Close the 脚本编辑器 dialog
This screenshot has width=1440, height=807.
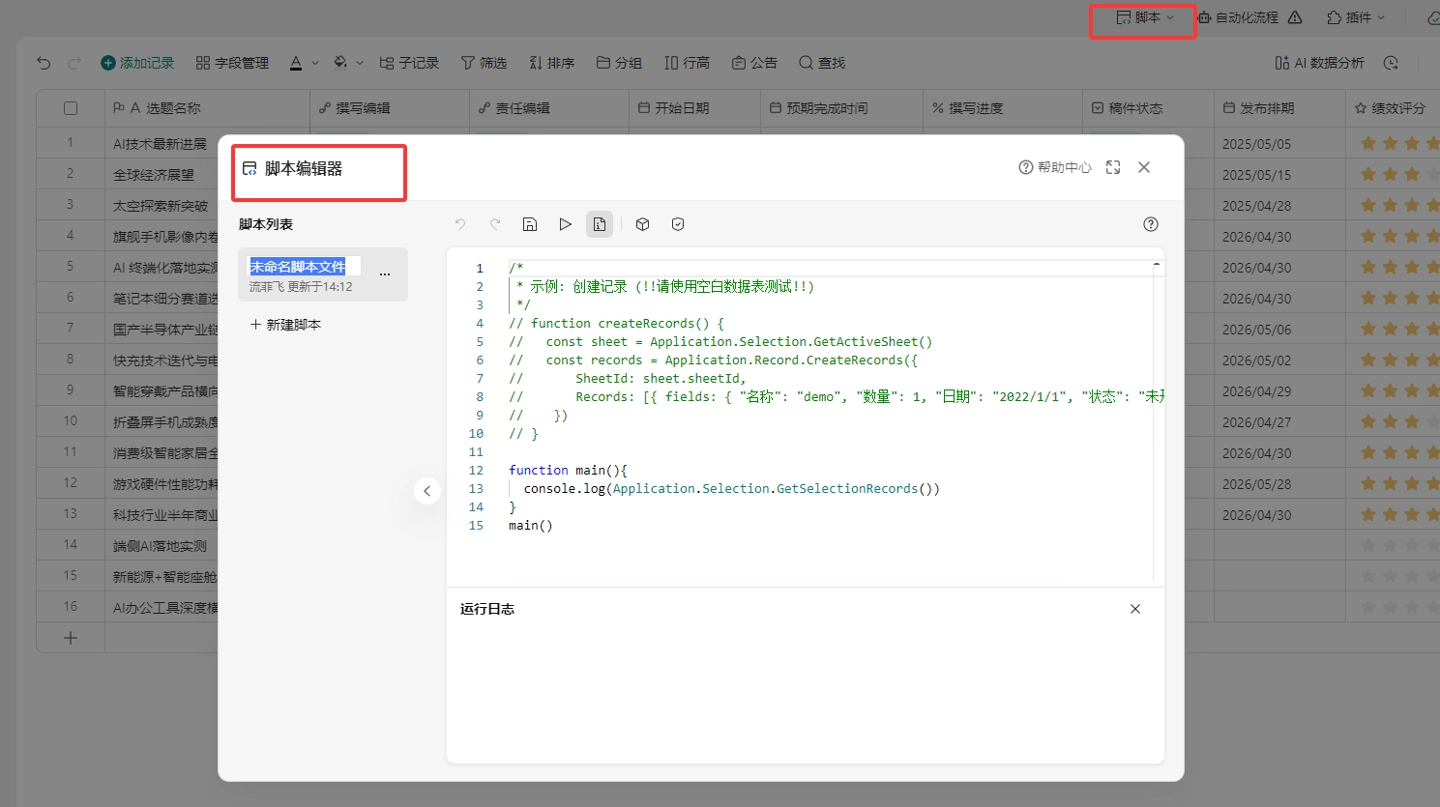[x=1144, y=167]
